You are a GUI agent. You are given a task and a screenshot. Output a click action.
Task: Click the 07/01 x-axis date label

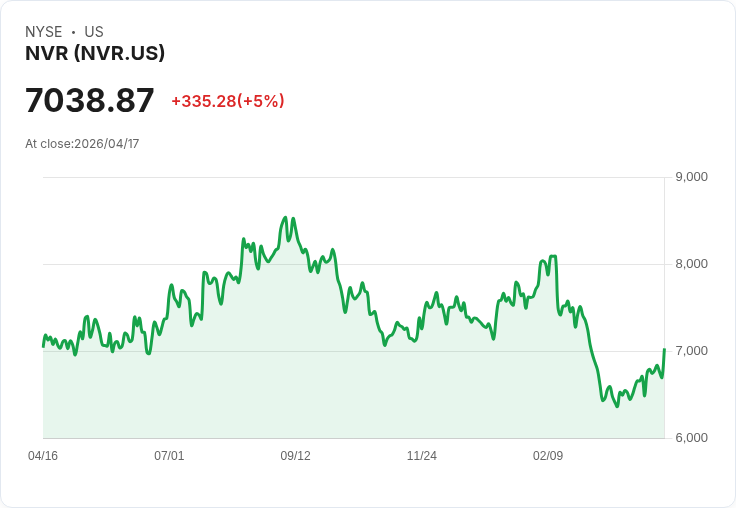click(169, 455)
